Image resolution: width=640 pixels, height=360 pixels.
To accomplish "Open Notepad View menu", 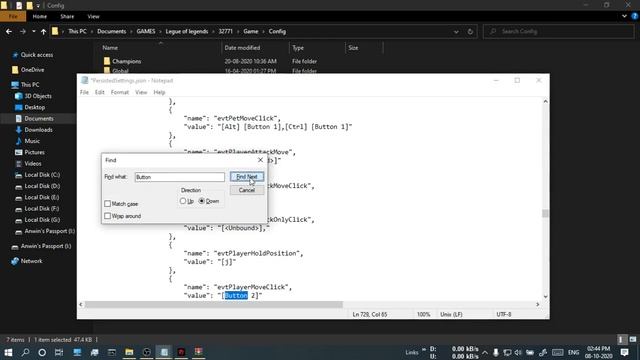I will point(141,92).
